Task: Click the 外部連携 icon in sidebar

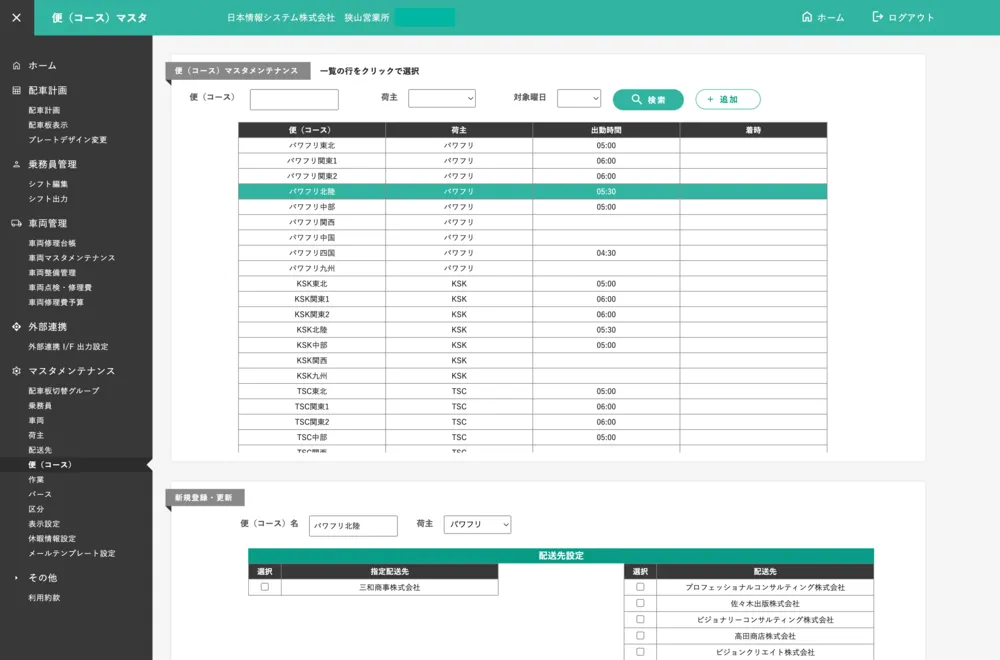Action: point(16,327)
